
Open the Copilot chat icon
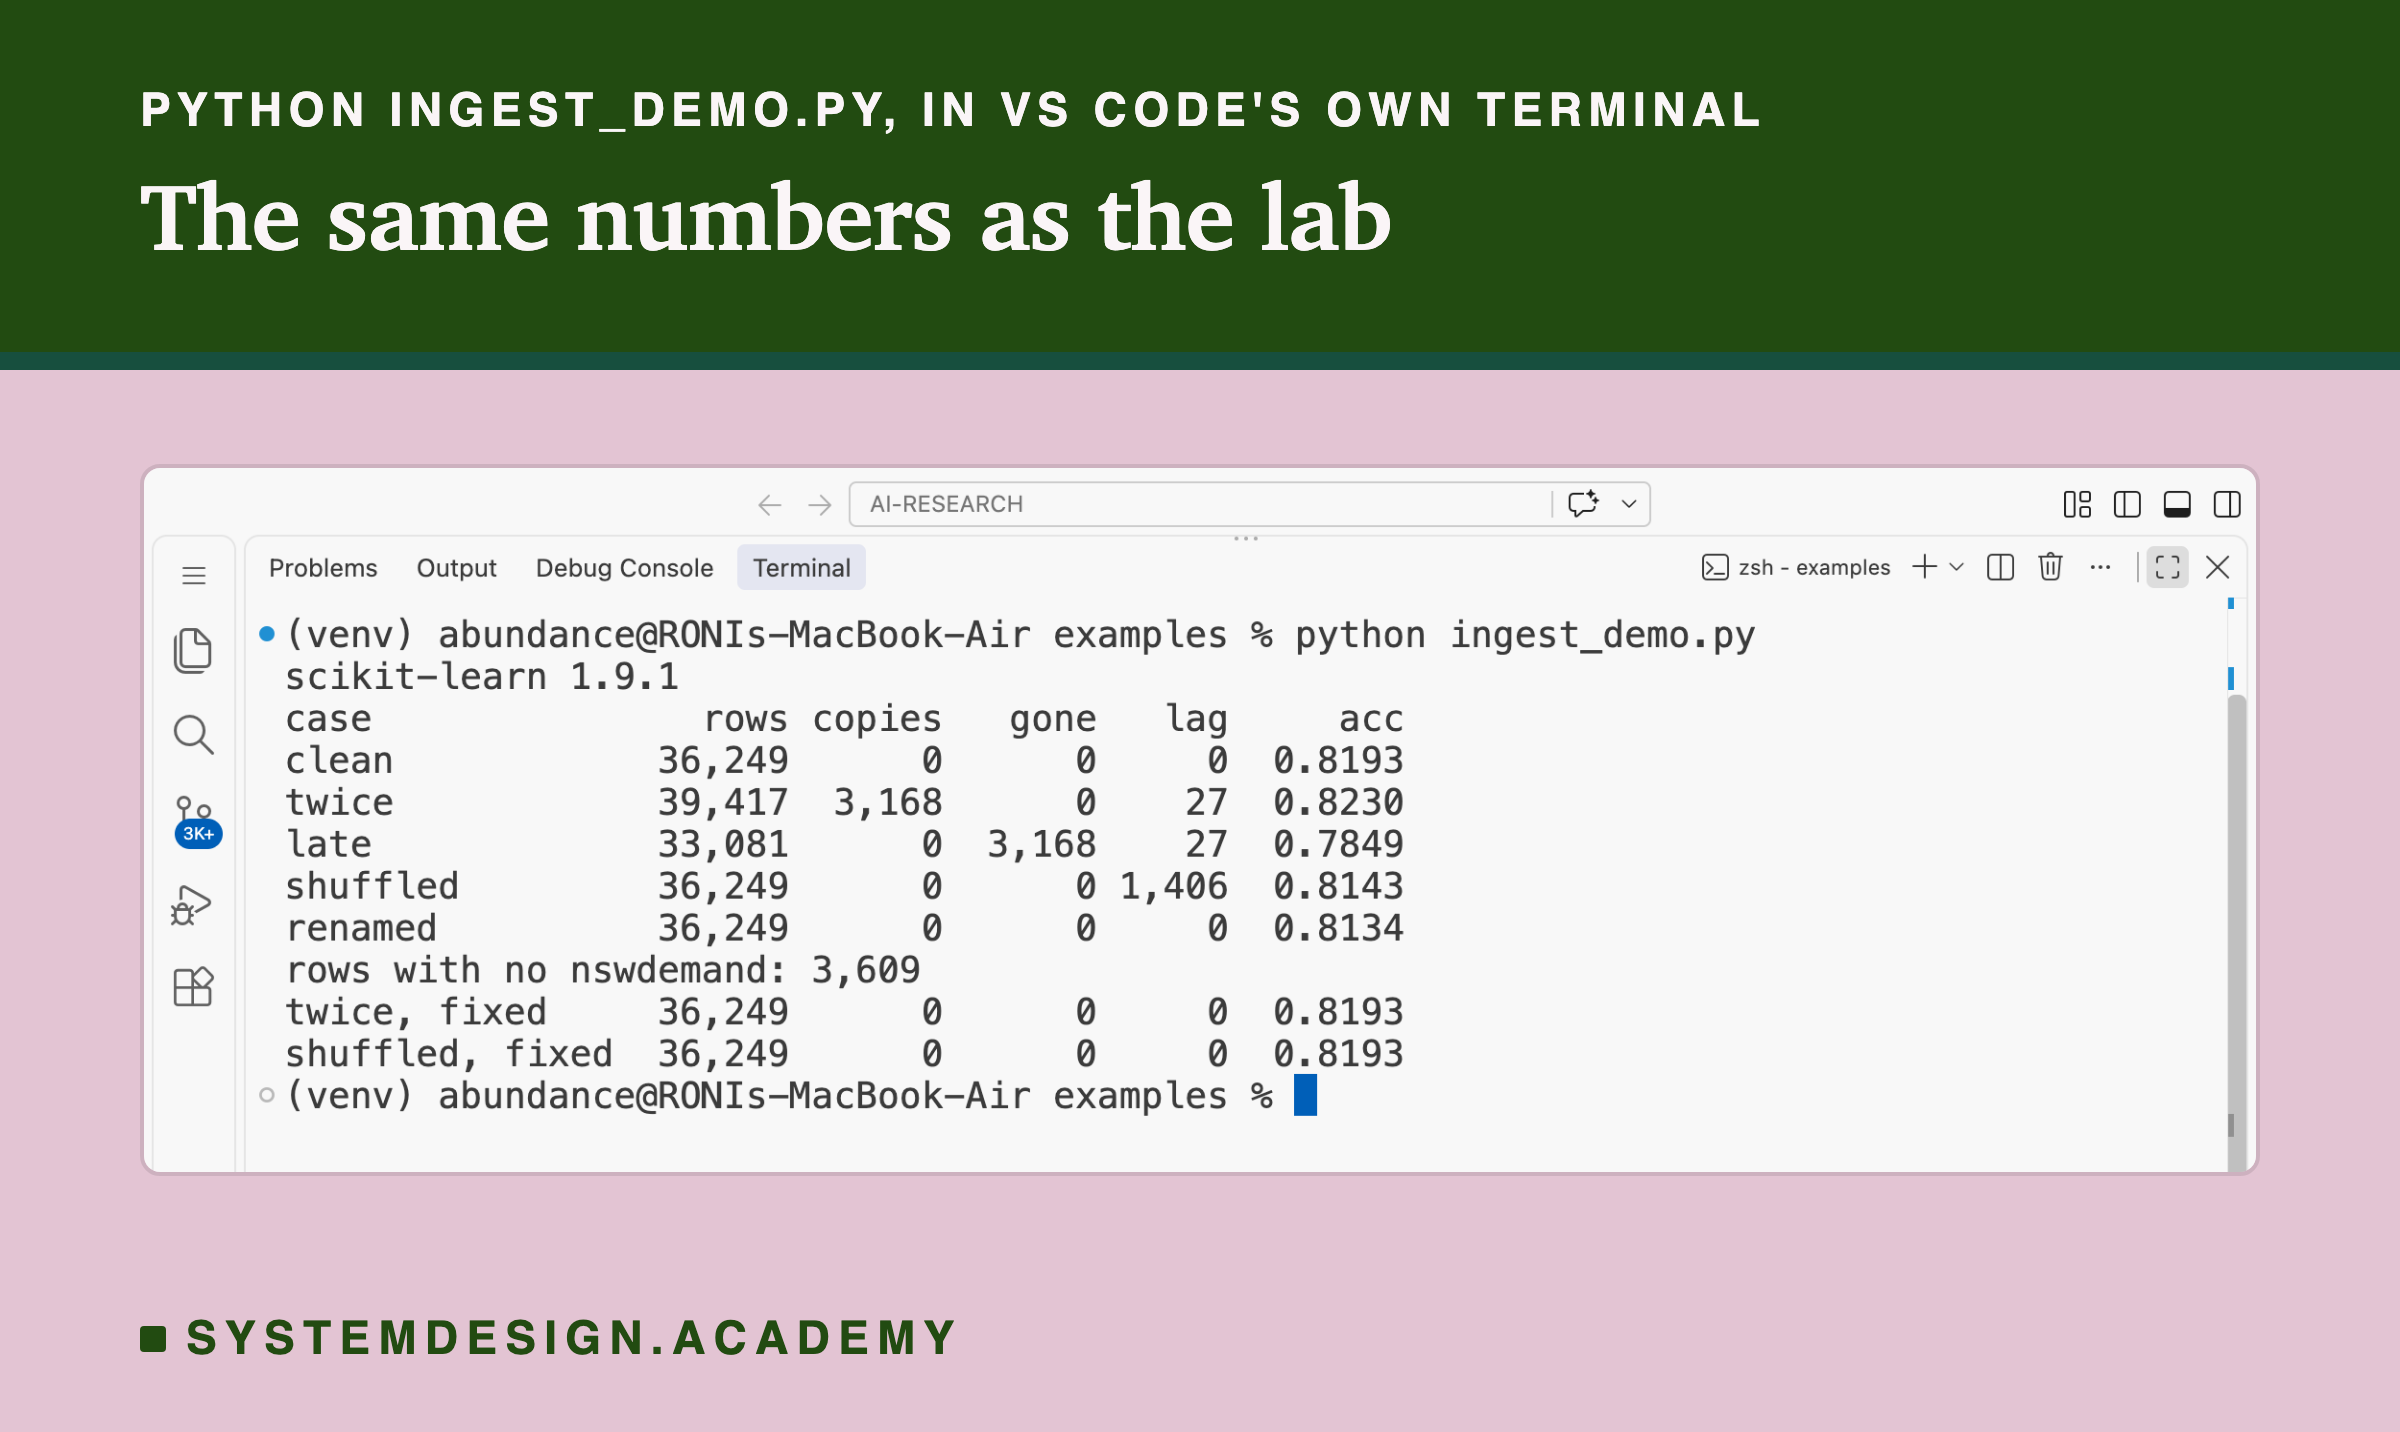1583,503
